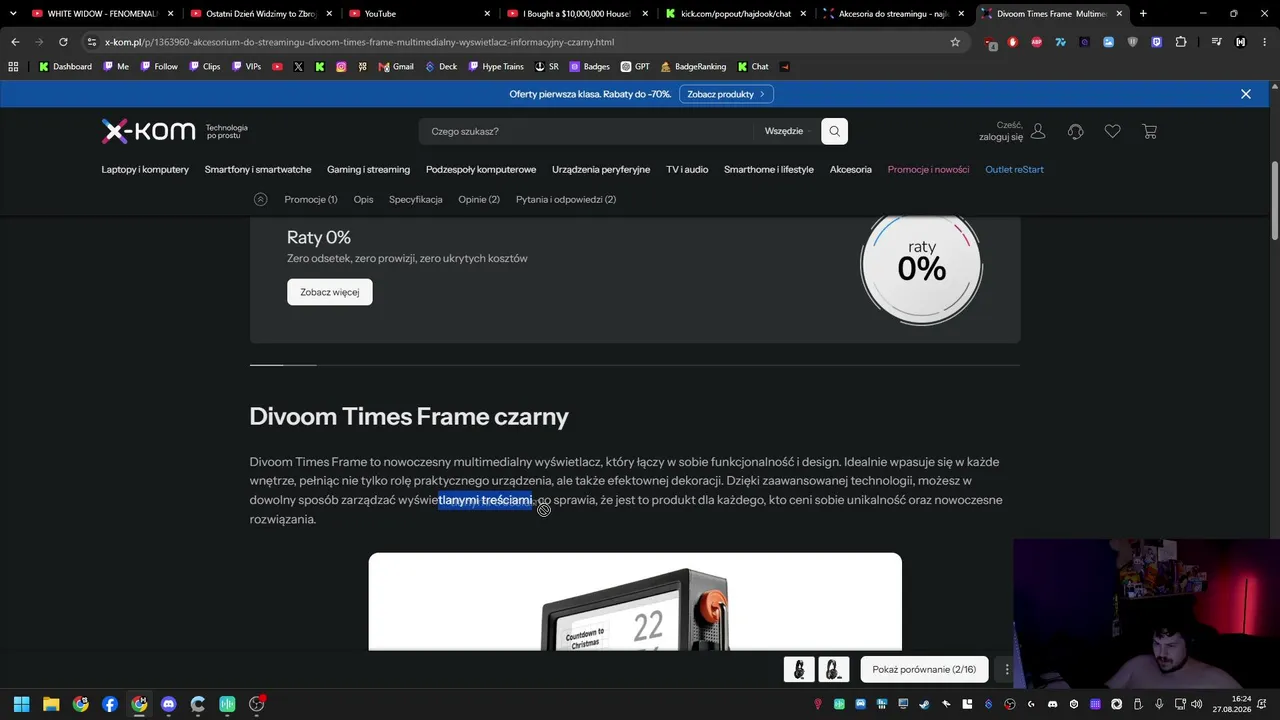Click the Zobacz produkty banner button
This screenshot has width=1280, height=720.
tap(726, 94)
